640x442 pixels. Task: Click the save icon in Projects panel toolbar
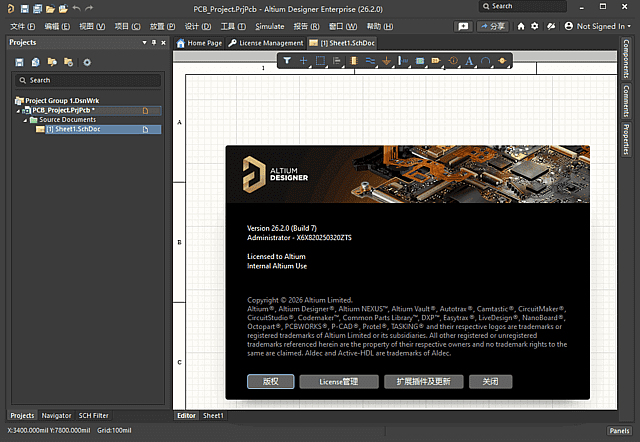tap(19, 62)
